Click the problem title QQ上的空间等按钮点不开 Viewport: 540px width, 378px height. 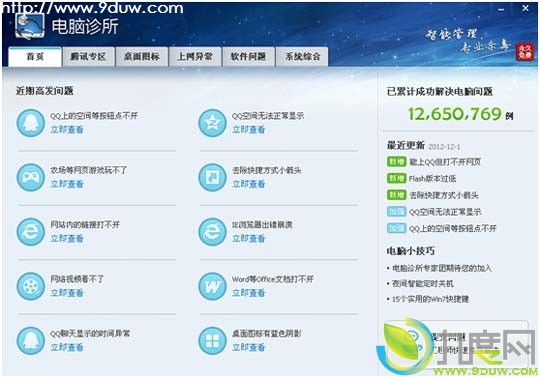point(94,116)
